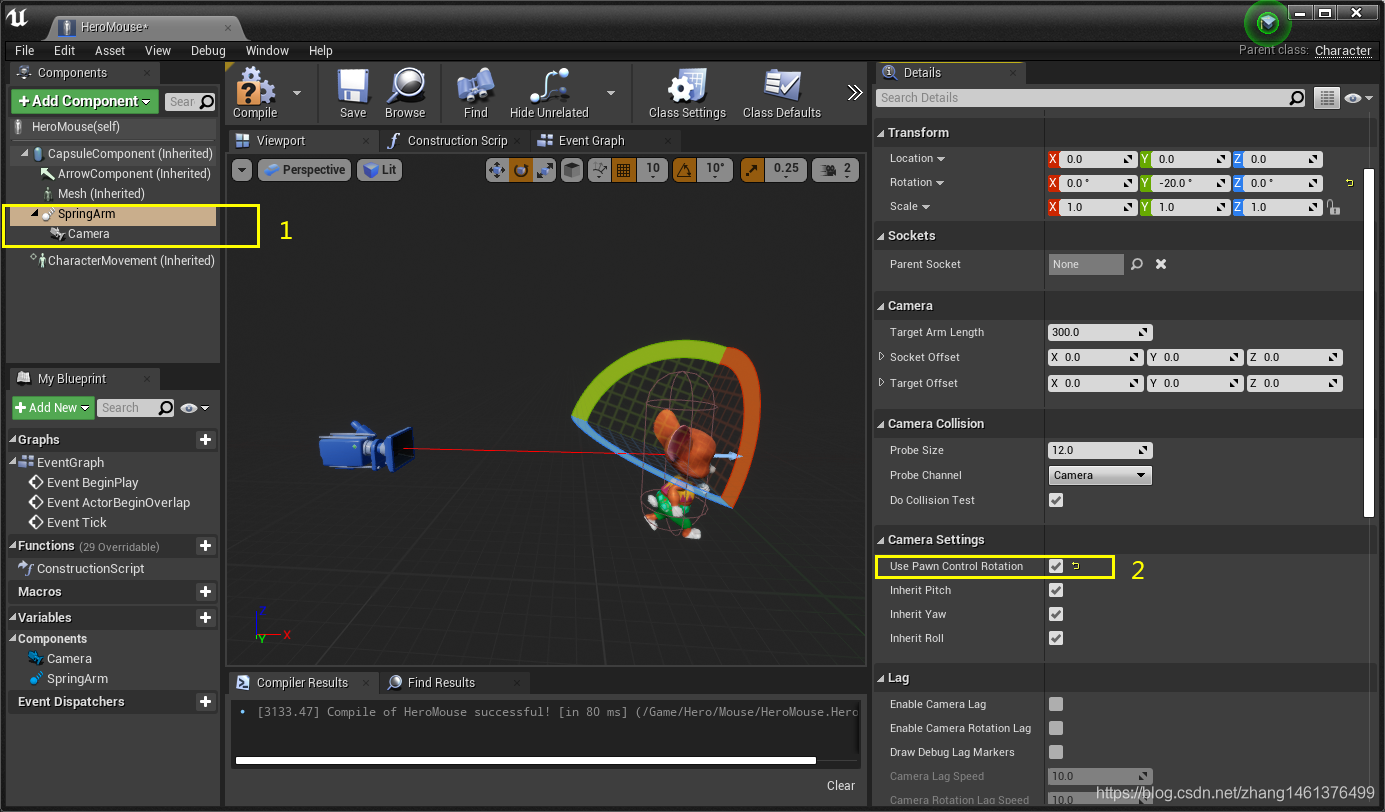Collapse the Transform section
This screenshot has height=812, width=1385.
point(881,133)
